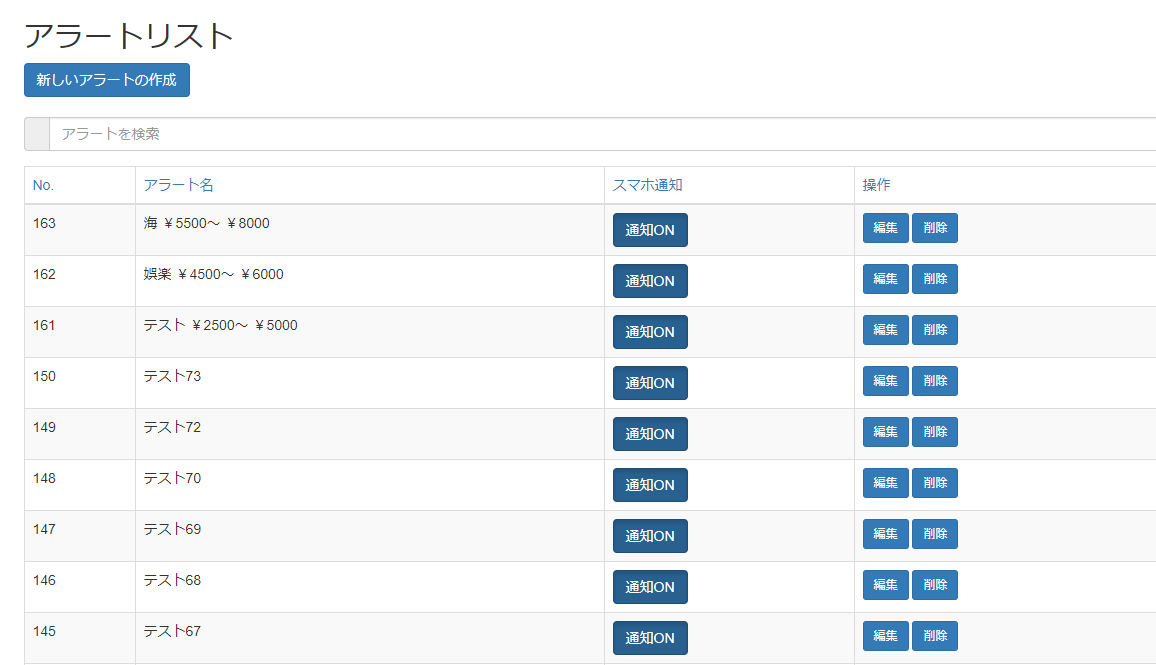Toggle 通知ON for alert 162 娯楽
Image resolution: width=1156 pixels, height=665 pixels.
click(x=650, y=281)
